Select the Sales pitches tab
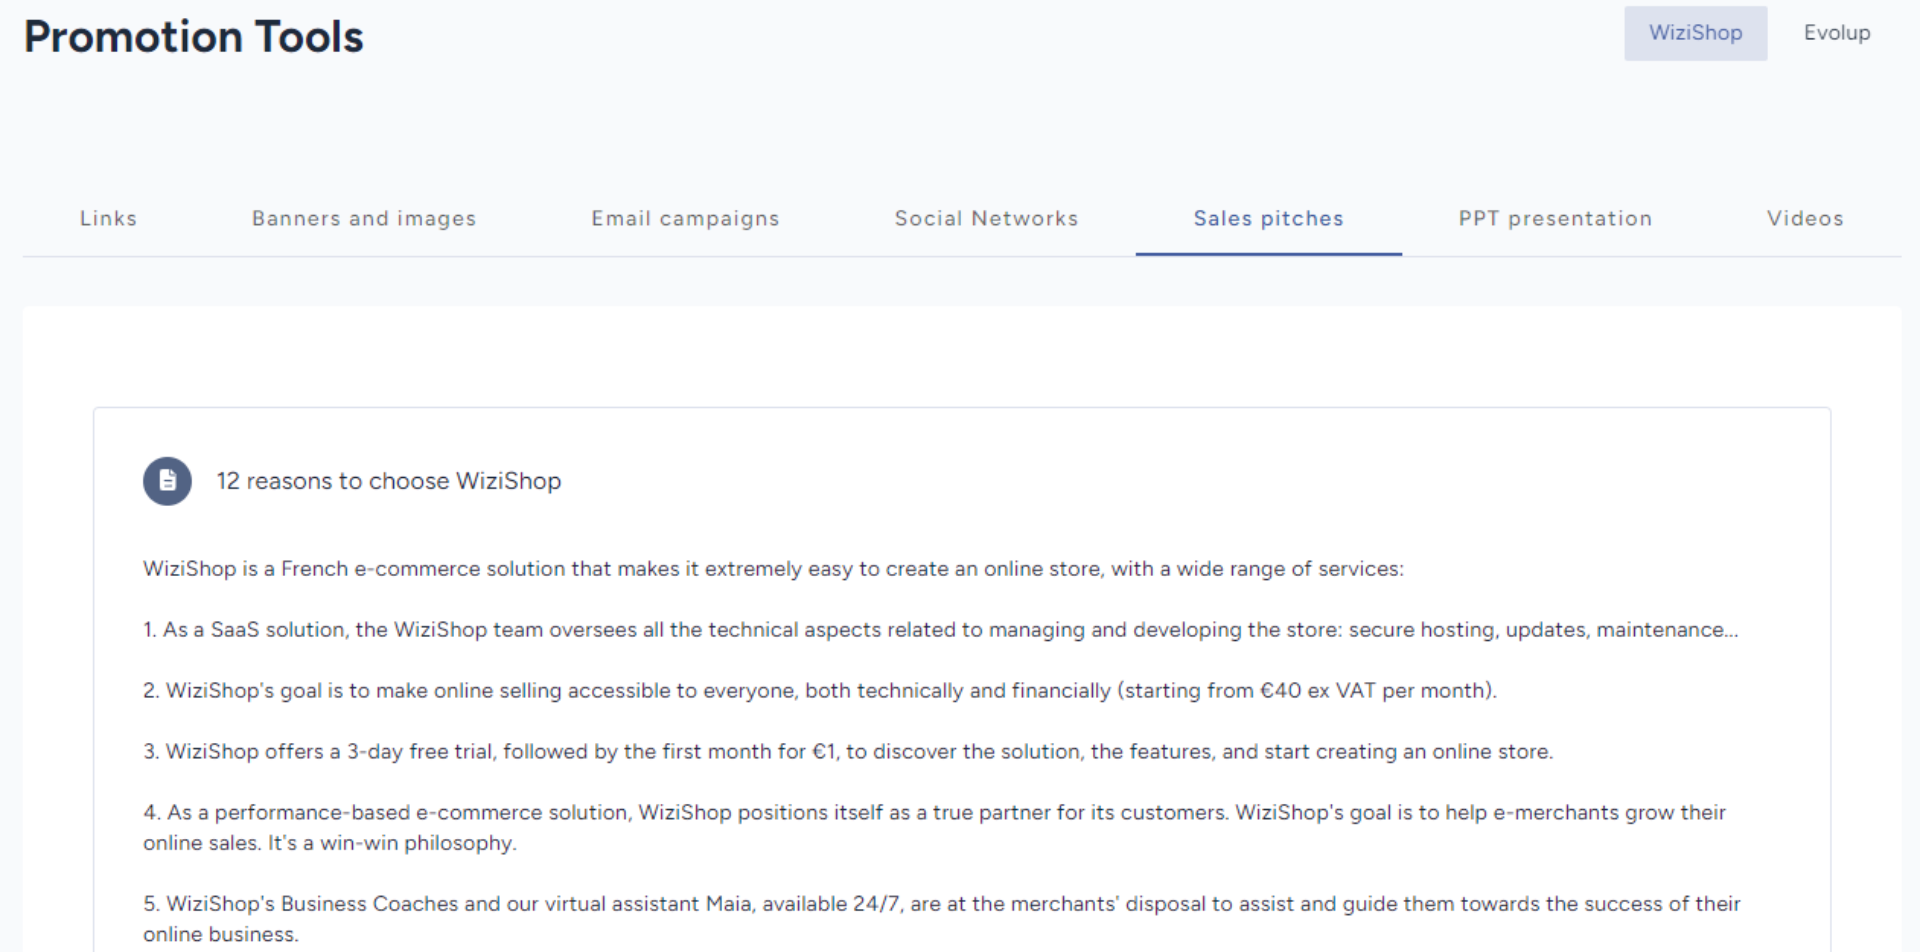This screenshot has height=952, width=1920. pyautogui.click(x=1268, y=218)
